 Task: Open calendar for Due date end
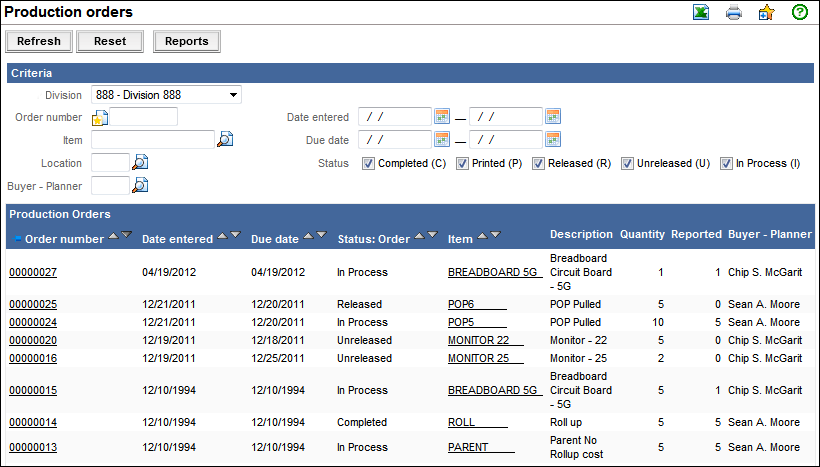click(x=553, y=140)
